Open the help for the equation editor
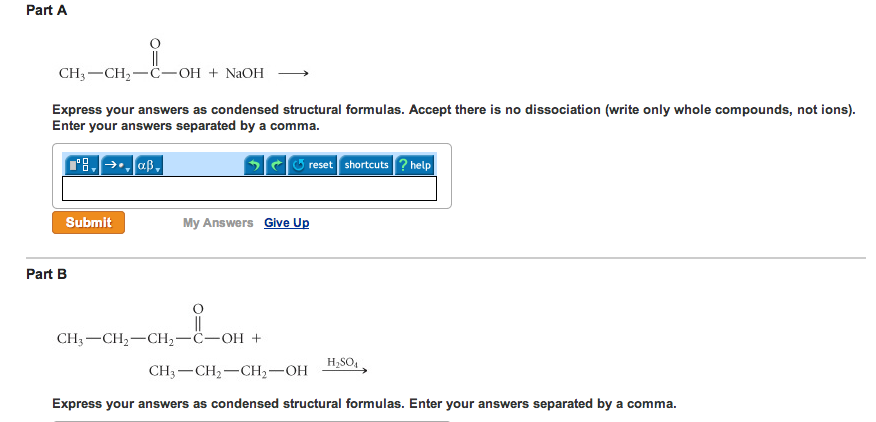 pos(414,165)
